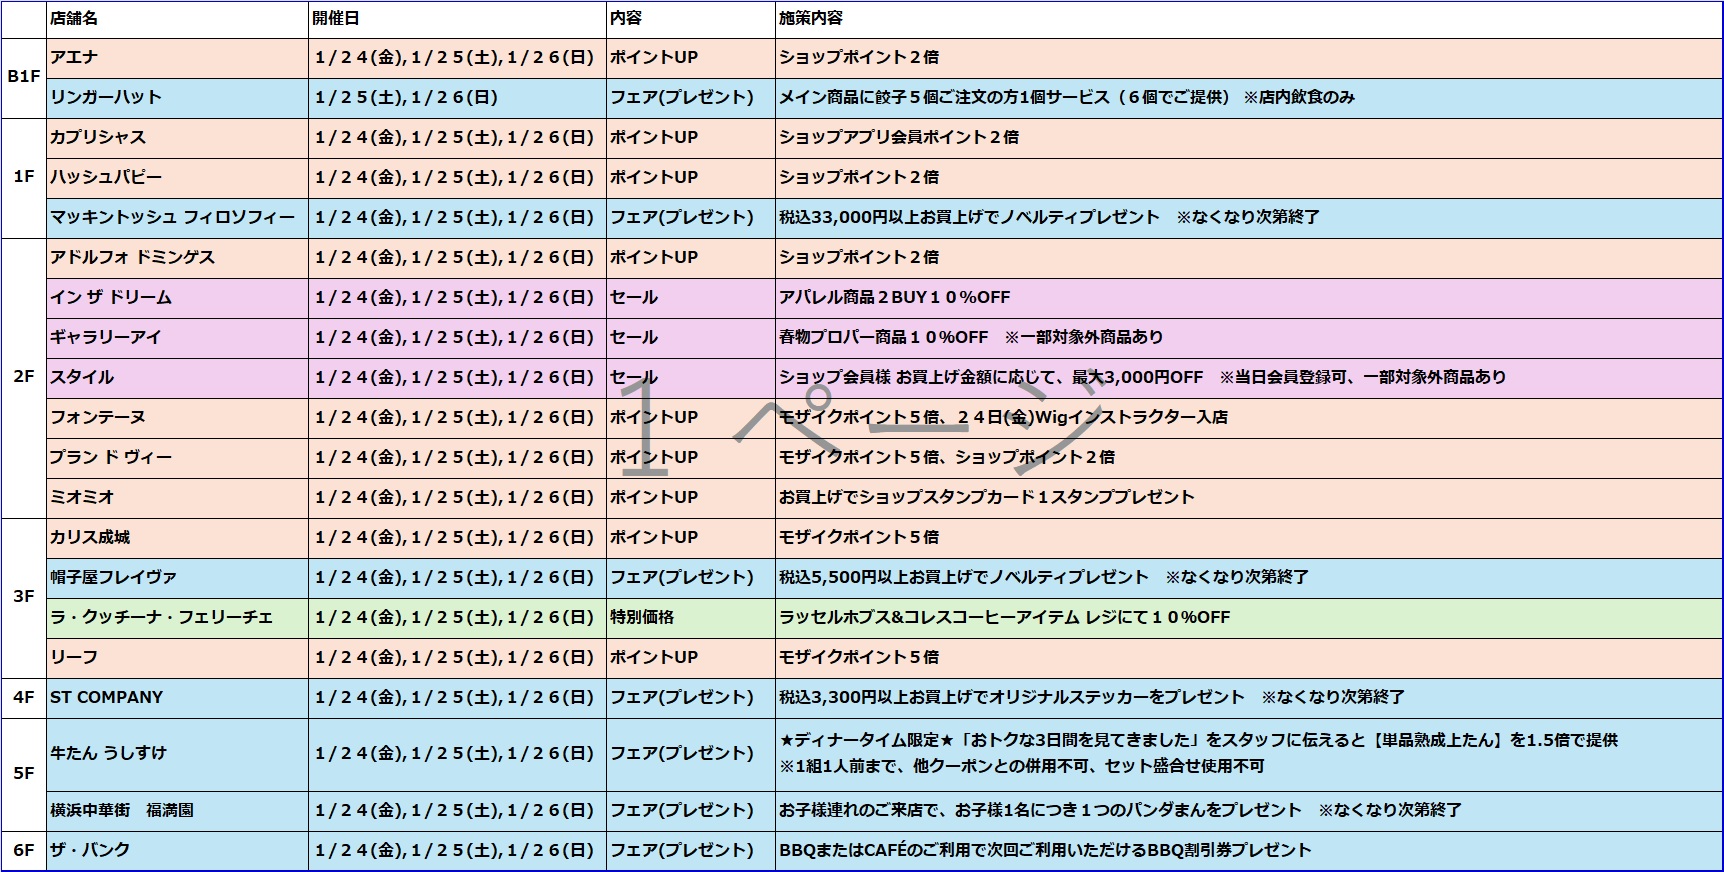
Task: Click アパレル商品2BUY10%OFF cell
Action: point(1248,298)
